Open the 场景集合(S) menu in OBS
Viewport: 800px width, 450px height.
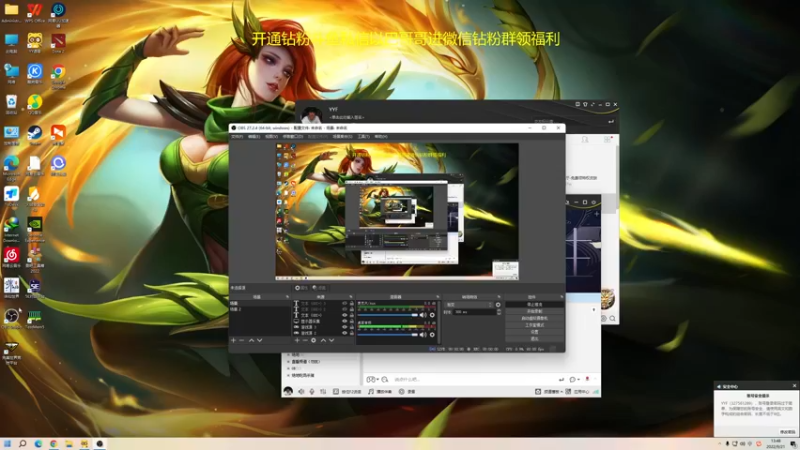pyautogui.click(x=342, y=137)
